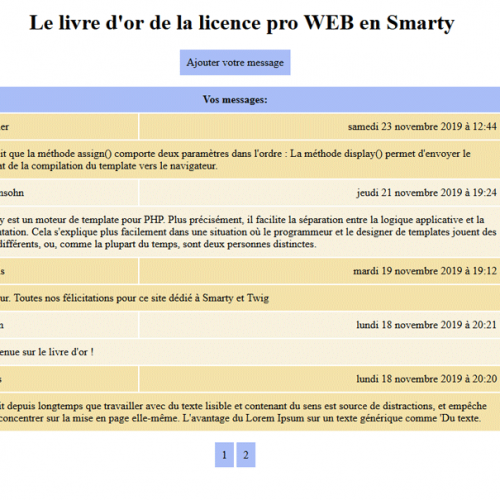Click the message about 'moteur de template pour PHP'

(x=248, y=232)
